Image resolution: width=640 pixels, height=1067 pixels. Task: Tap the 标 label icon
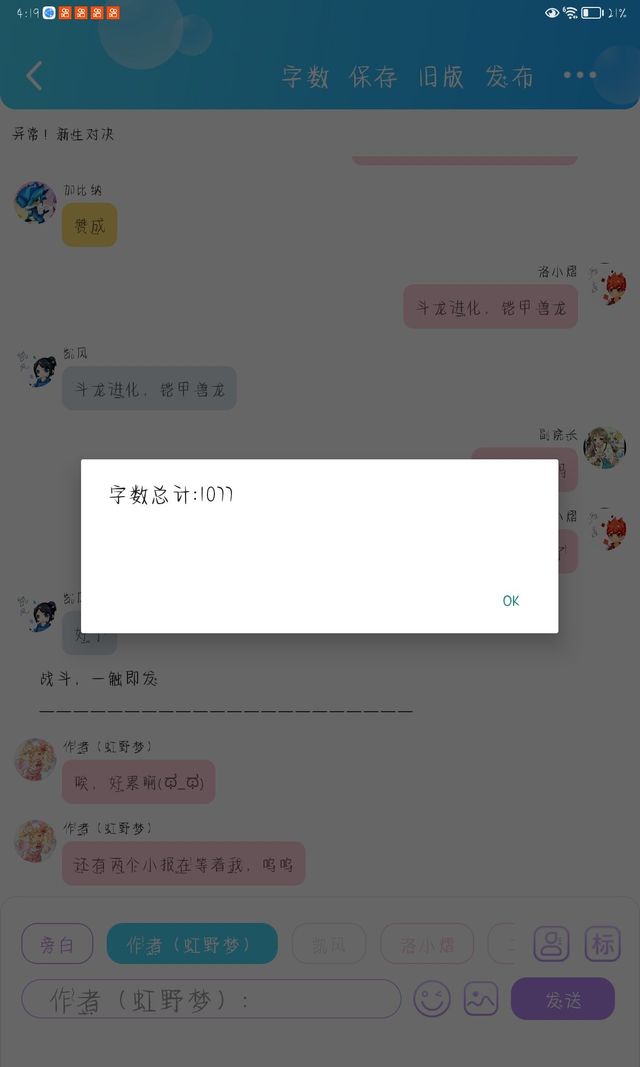point(603,943)
